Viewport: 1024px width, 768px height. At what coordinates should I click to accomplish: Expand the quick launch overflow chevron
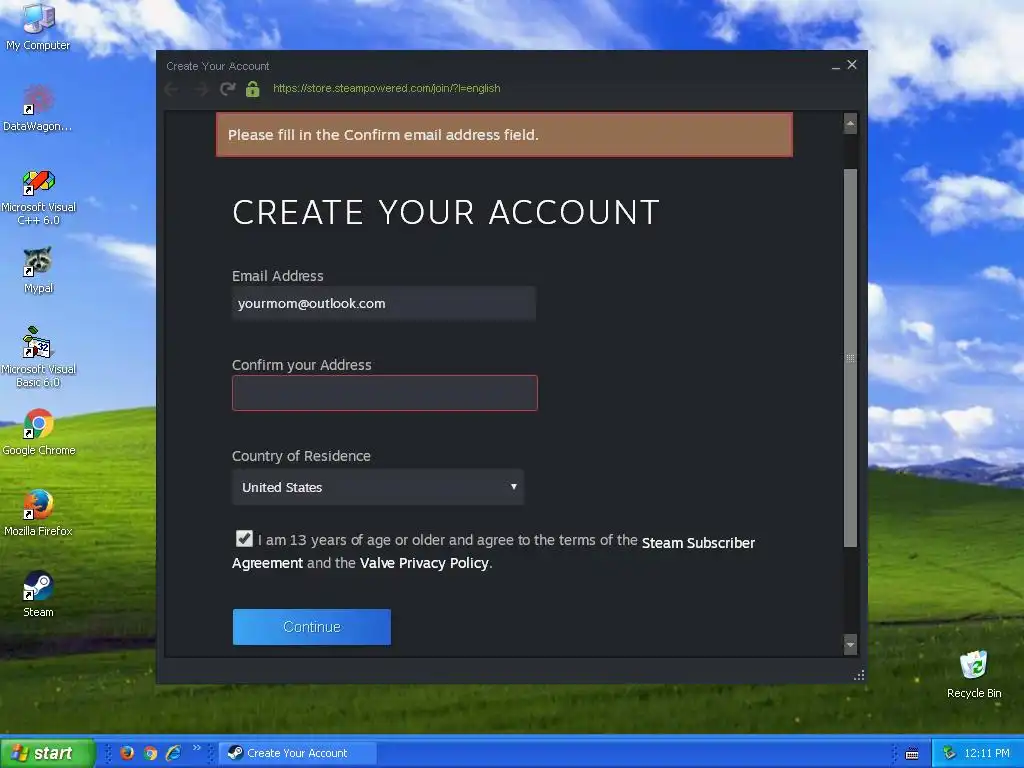point(197,748)
